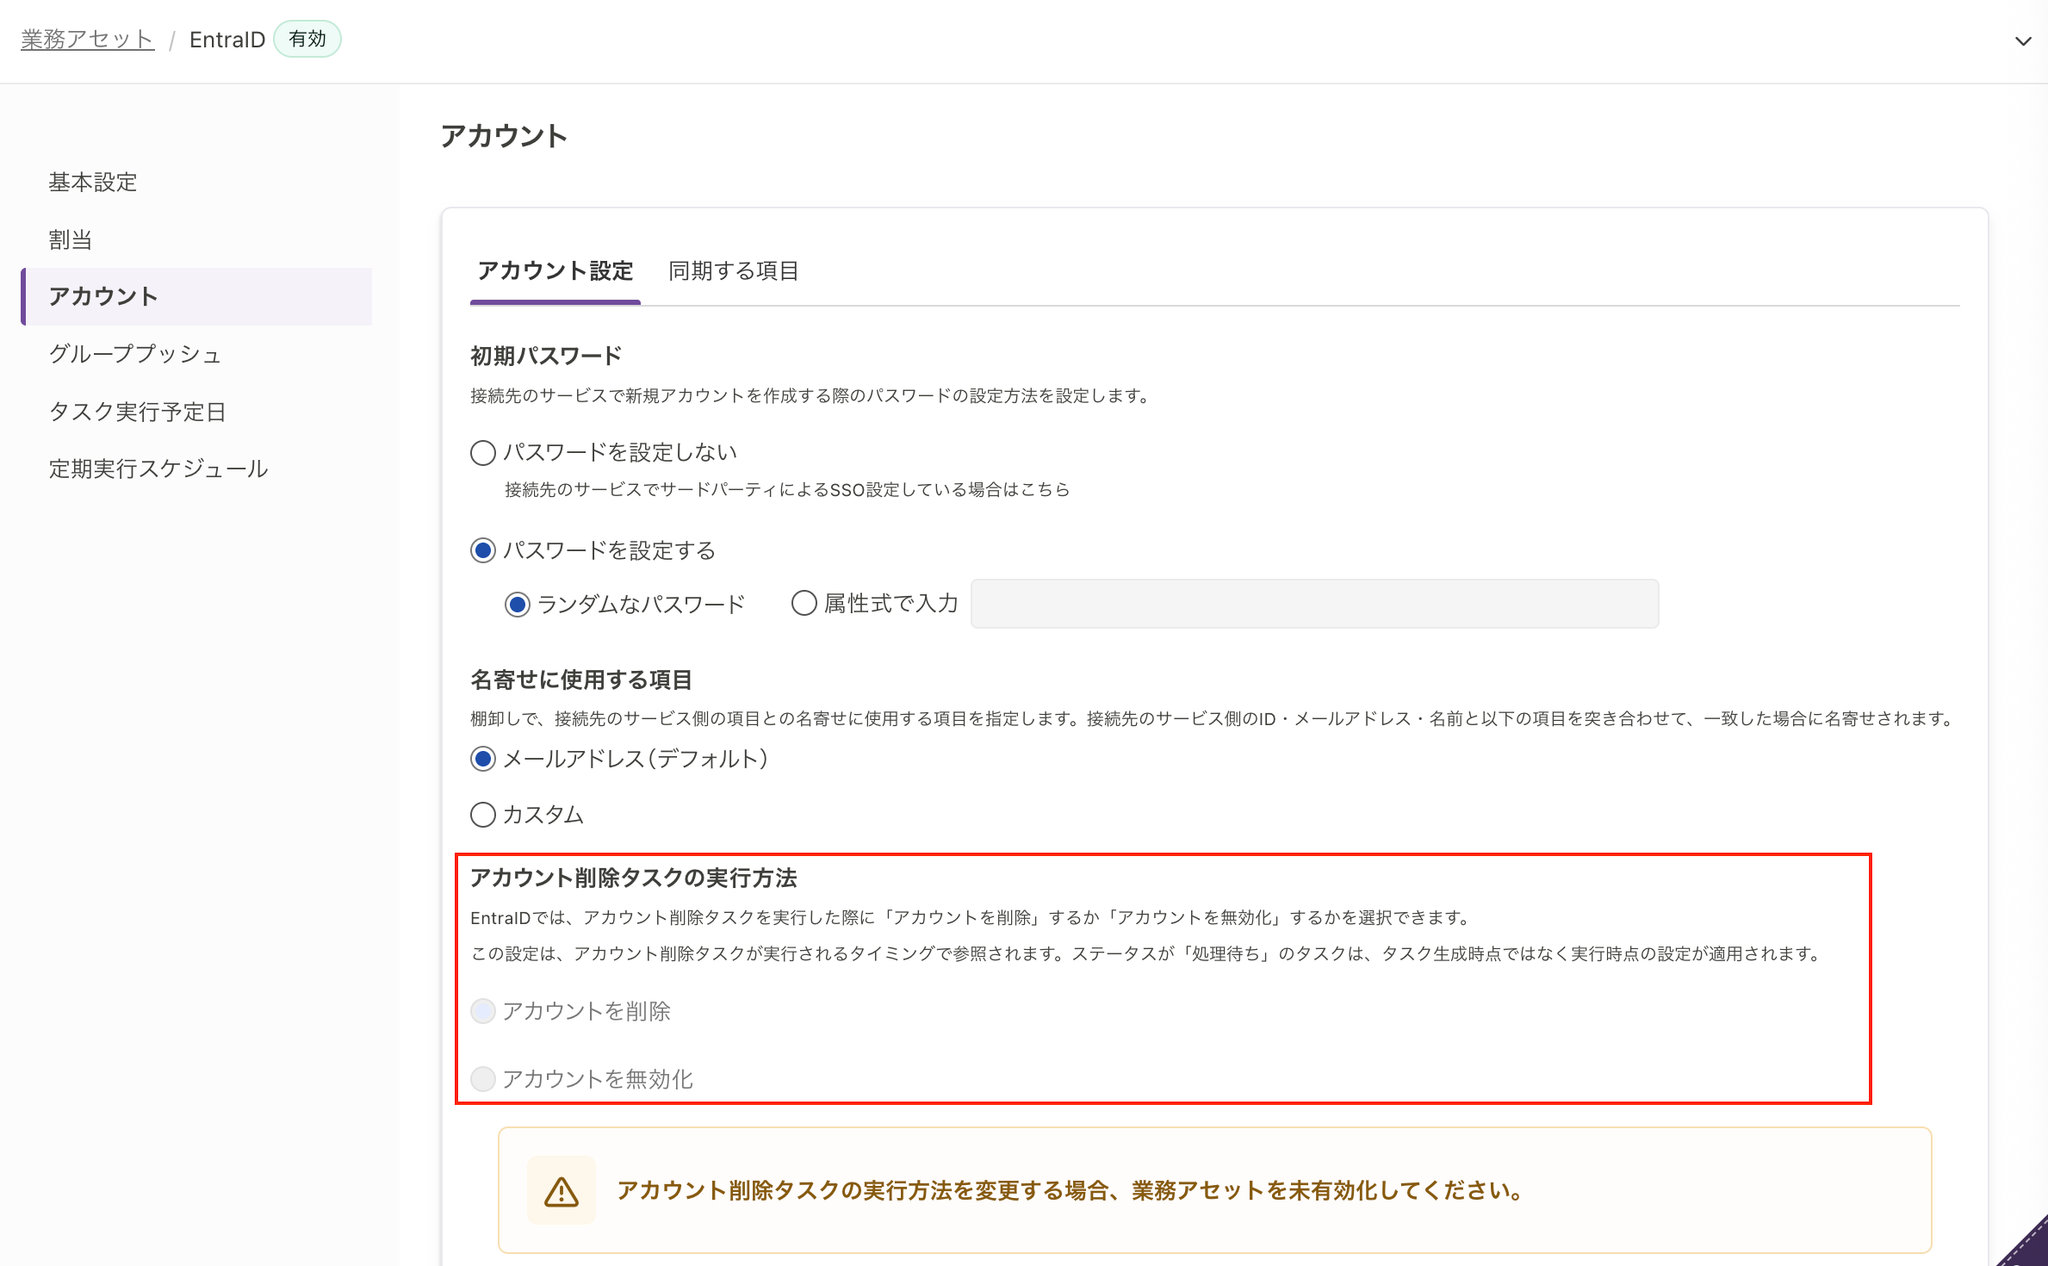The height and width of the screenshot is (1266, 2048).
Task: Click the attribute expression input field
Action: coord(1314,604)
